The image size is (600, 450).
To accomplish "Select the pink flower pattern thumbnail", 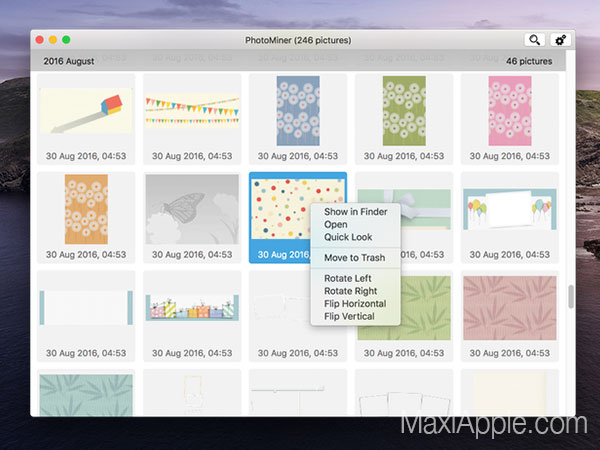I will pos(510,111).
